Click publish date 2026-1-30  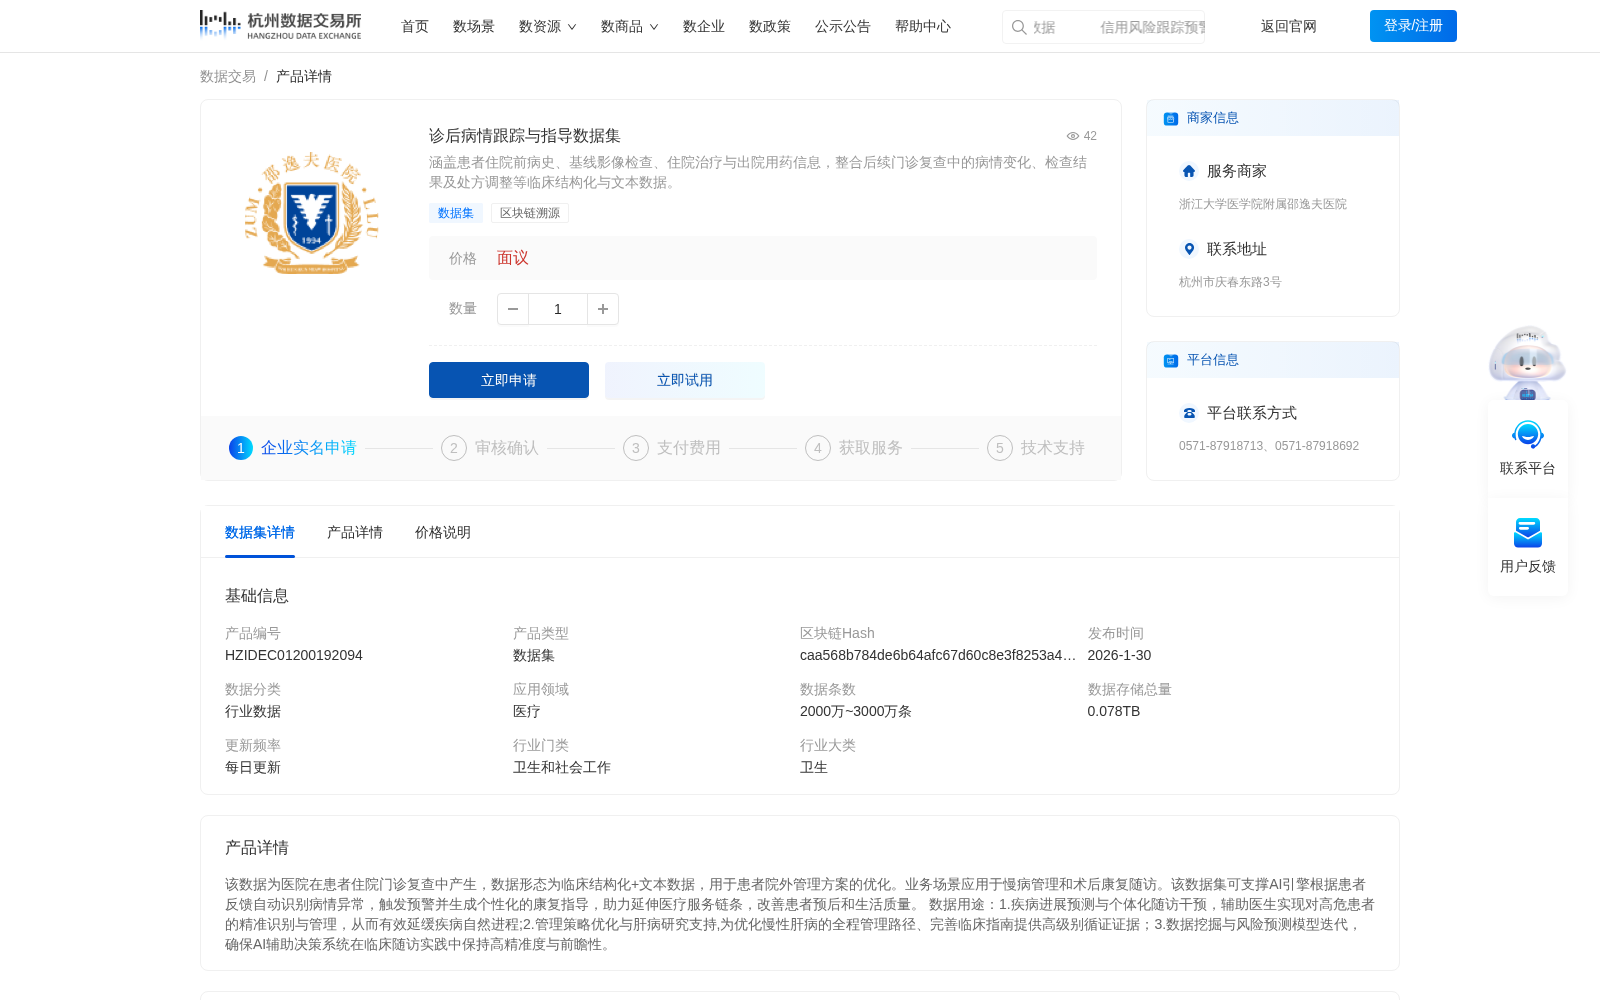tap(1119, 656)
